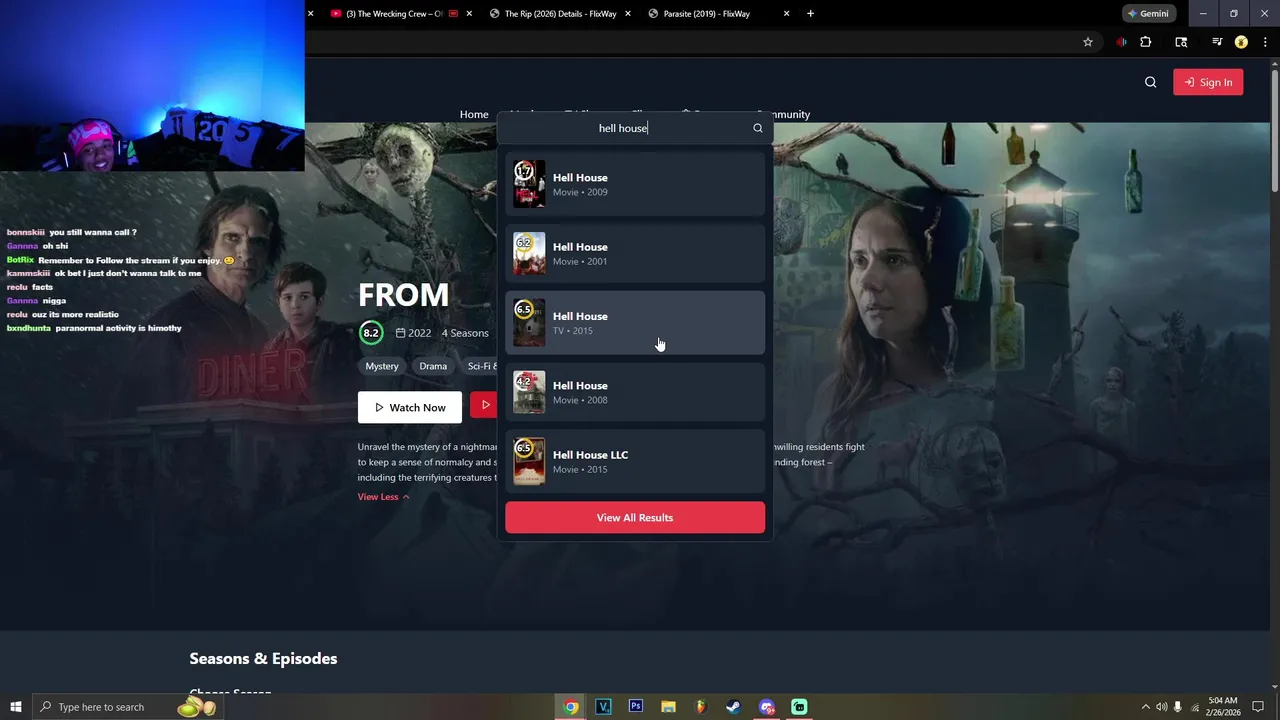Open volume control in system tray
This screenshot has height=720, width=1280.
pos(1162,707)
